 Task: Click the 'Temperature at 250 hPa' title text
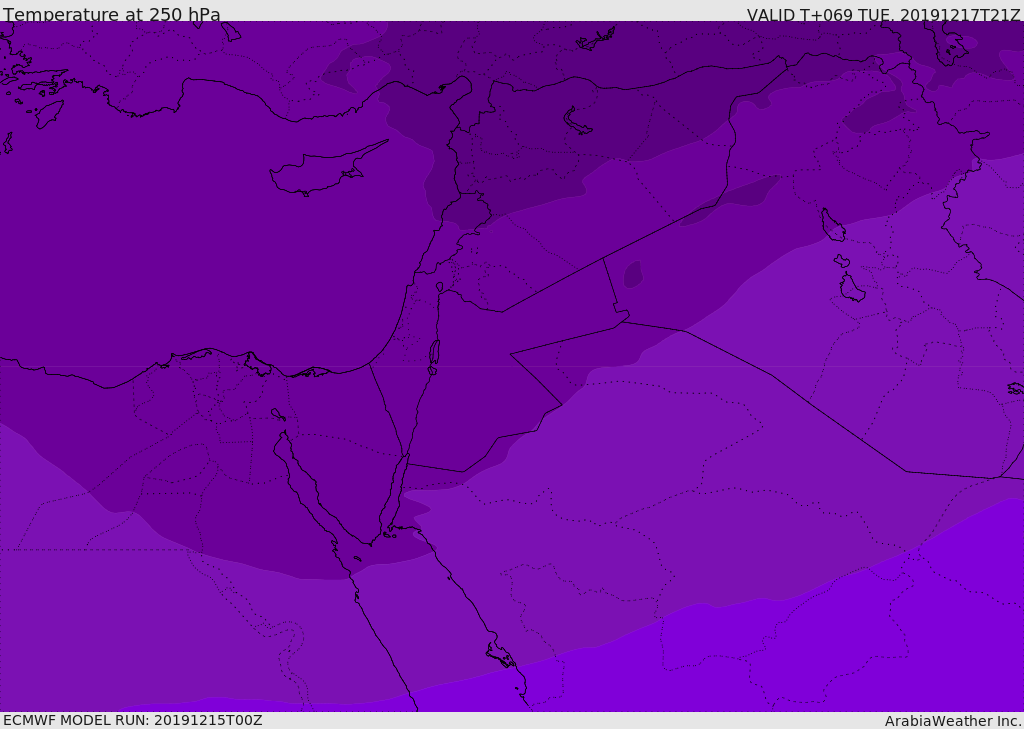point(112,14)
